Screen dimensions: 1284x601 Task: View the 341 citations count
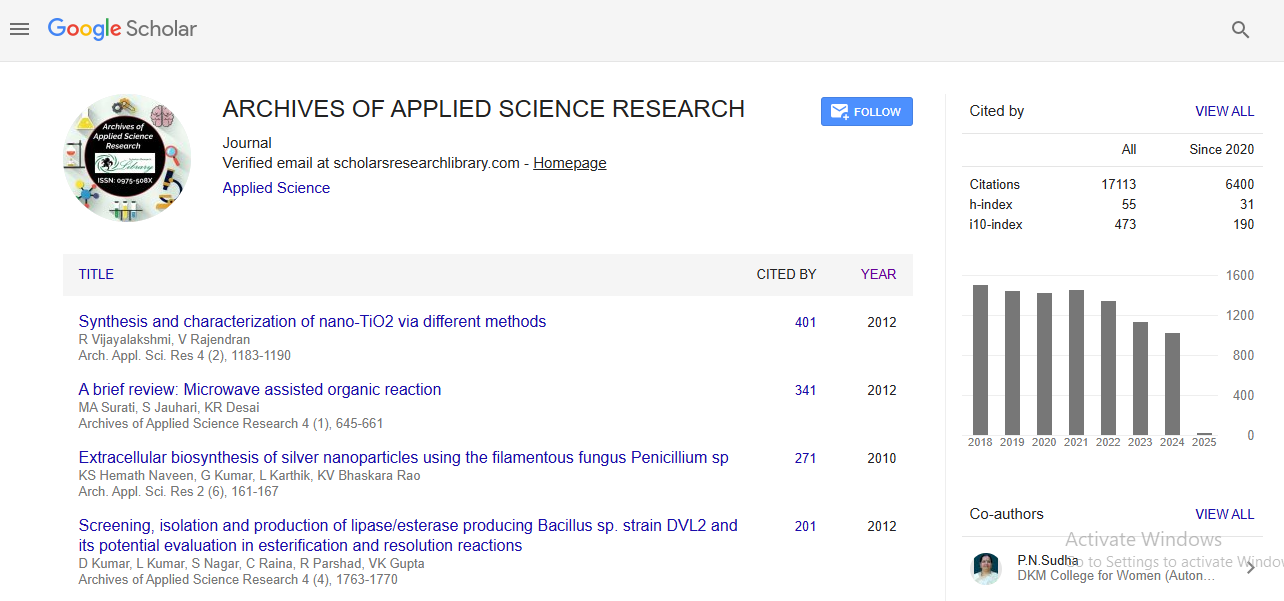pyautogui.click(x=805, y=391)
